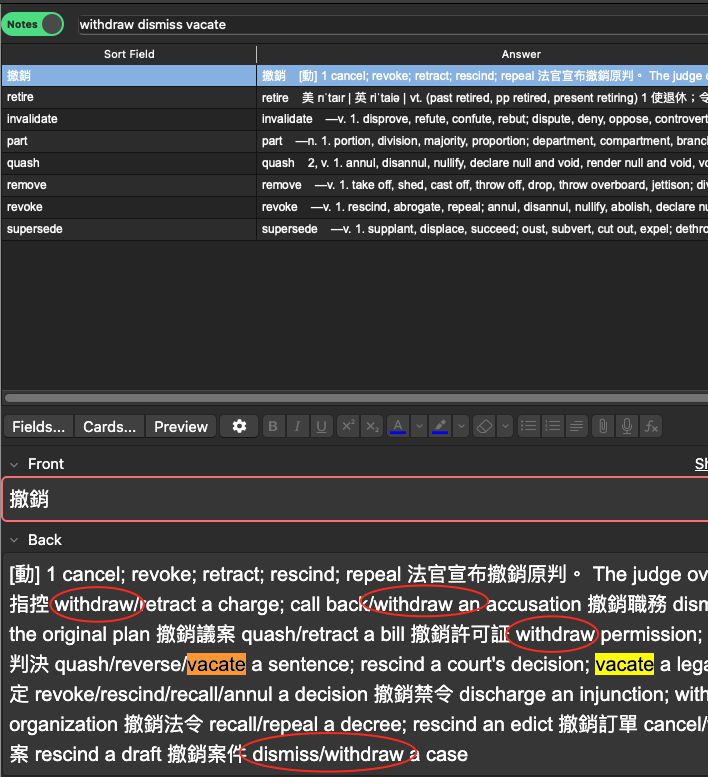Click the remove formatting eraser icon

[484, 426]
